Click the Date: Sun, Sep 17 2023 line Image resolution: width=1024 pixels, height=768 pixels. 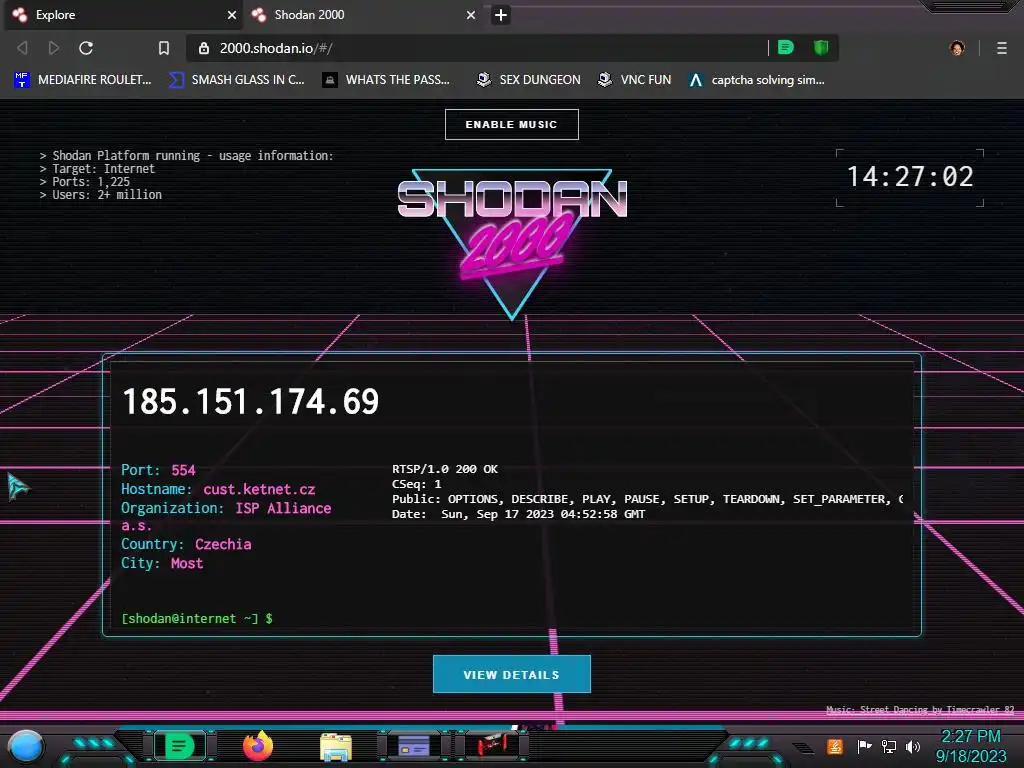pyautogui.click(x=519, y=514)
